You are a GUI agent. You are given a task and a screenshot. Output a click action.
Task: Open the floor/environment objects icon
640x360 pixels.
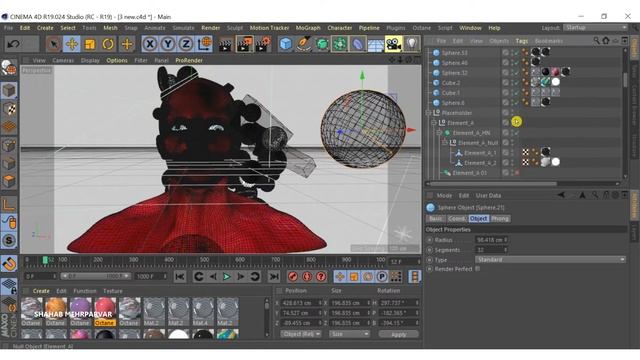[376, 44]
